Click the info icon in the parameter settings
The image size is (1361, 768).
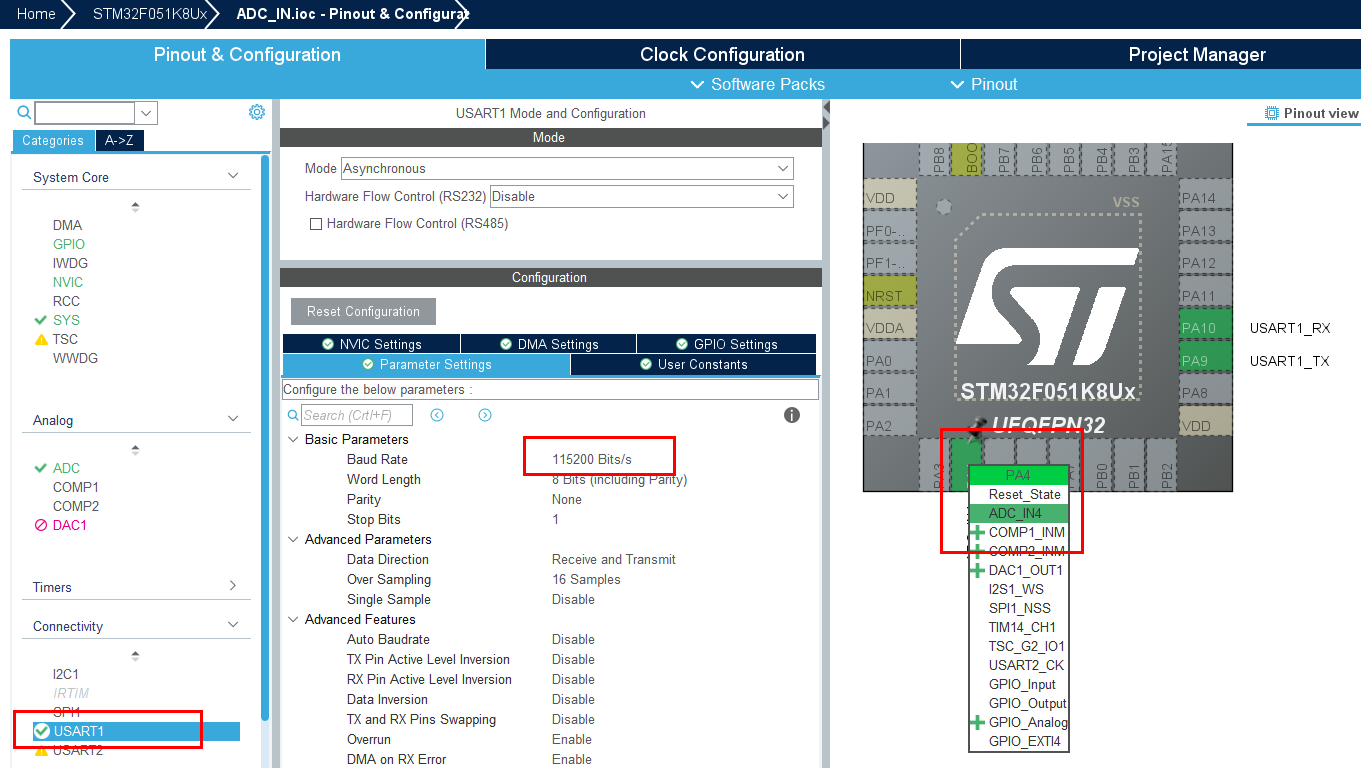click(x=792, y=415)
